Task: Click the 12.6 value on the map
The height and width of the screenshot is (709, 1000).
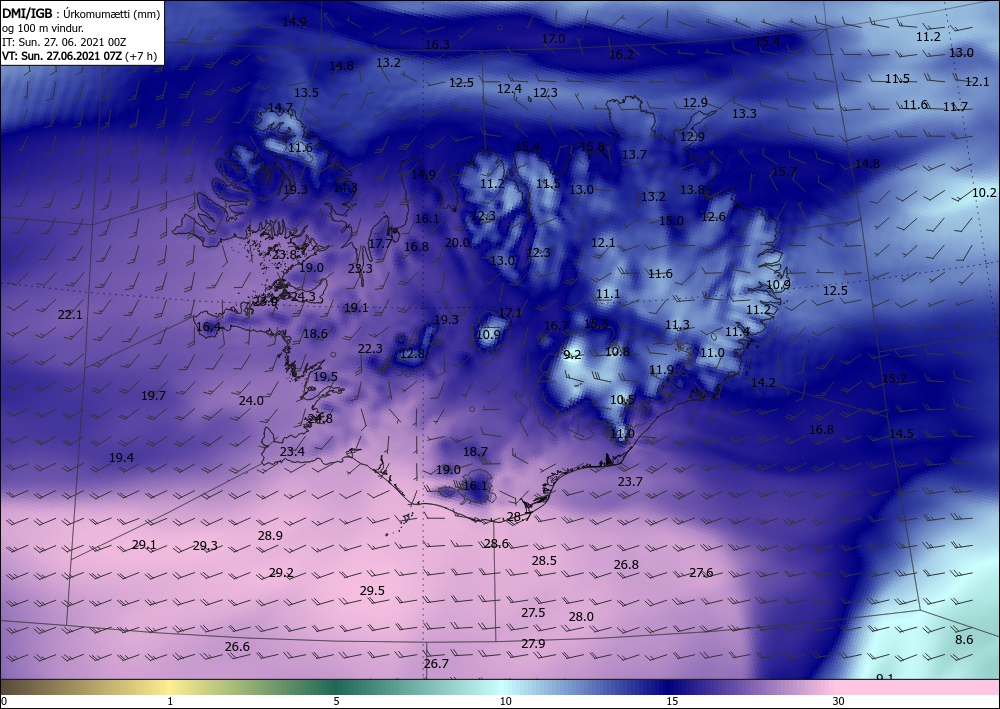Action: [x=713, y=217]
